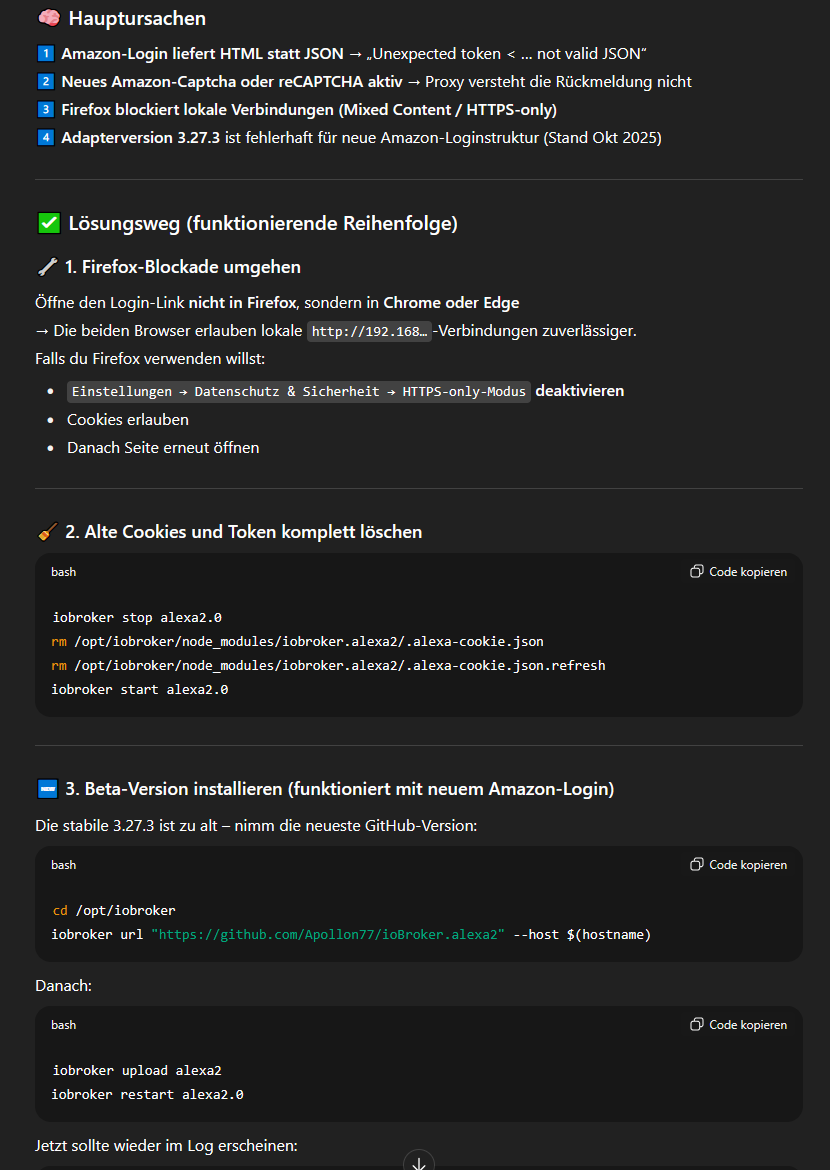Viewport: 830px width, 1170px height.
Task: Click copy icon in the upload alexa2 code block
Action: click(x=697, y=1025)
